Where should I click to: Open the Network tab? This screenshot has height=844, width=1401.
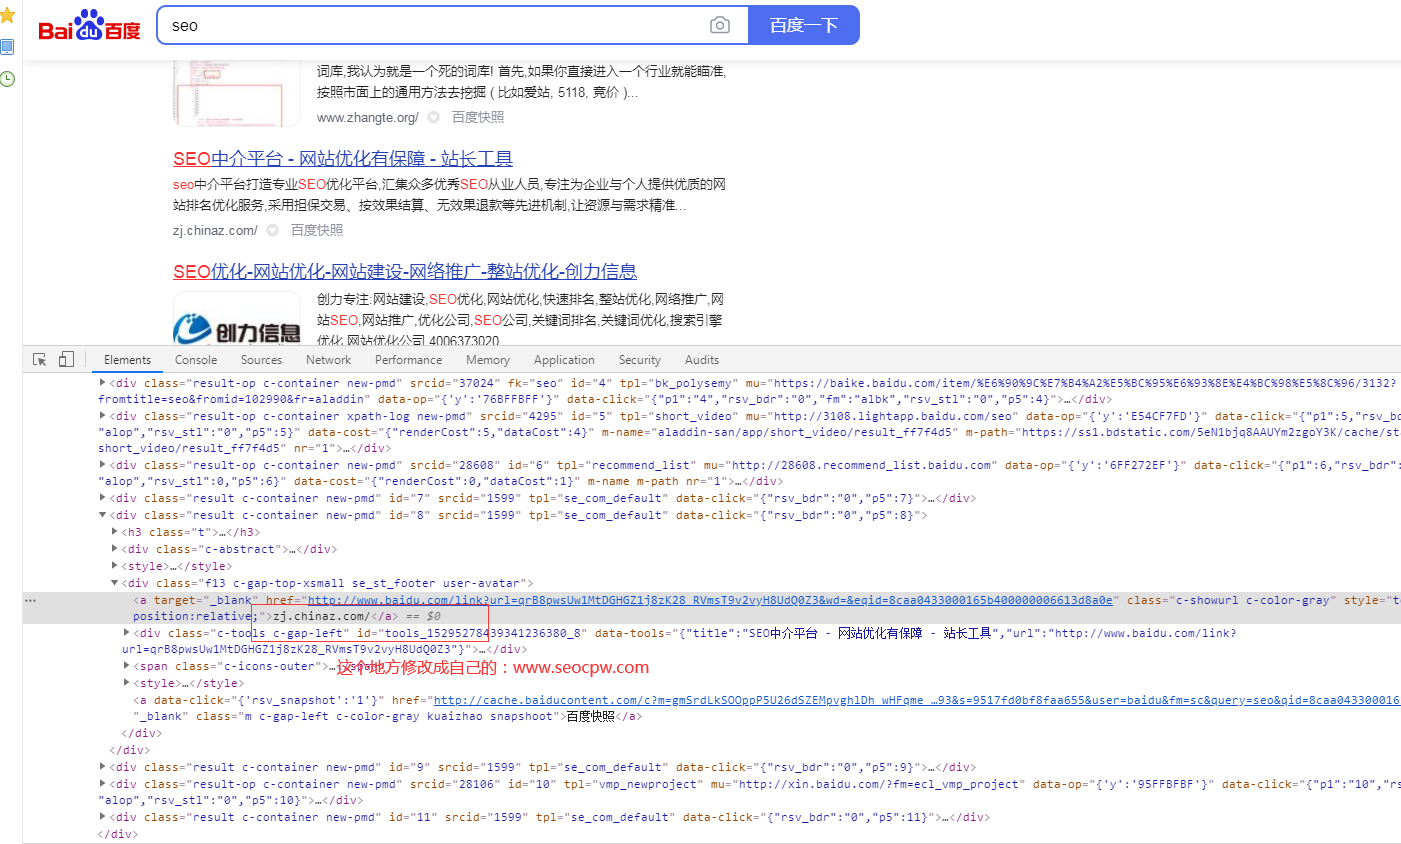click(329, 360)
